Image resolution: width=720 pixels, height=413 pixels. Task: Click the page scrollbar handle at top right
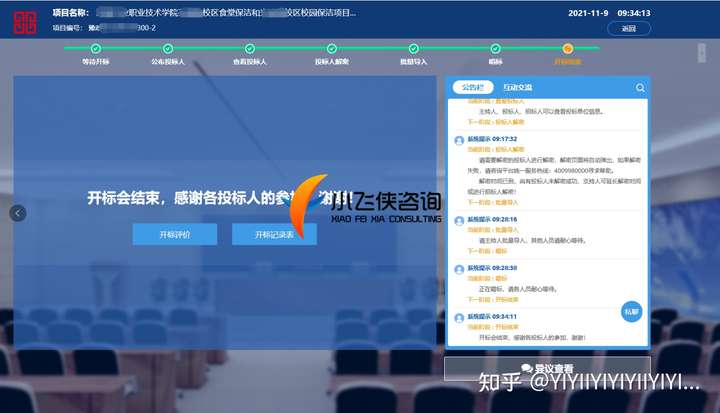pyautogui.click(x=702, y=53)
